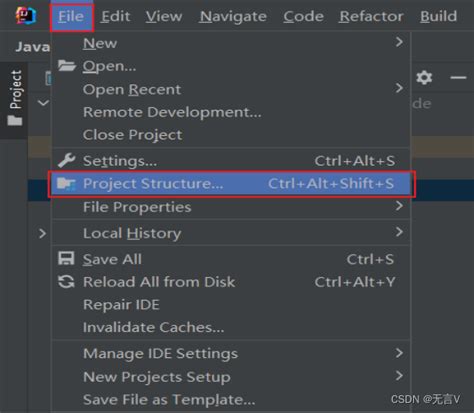The height and width of the screenshot is (413, 474).
Task: Open the gear options in tool window
Action: click(424, 77)
